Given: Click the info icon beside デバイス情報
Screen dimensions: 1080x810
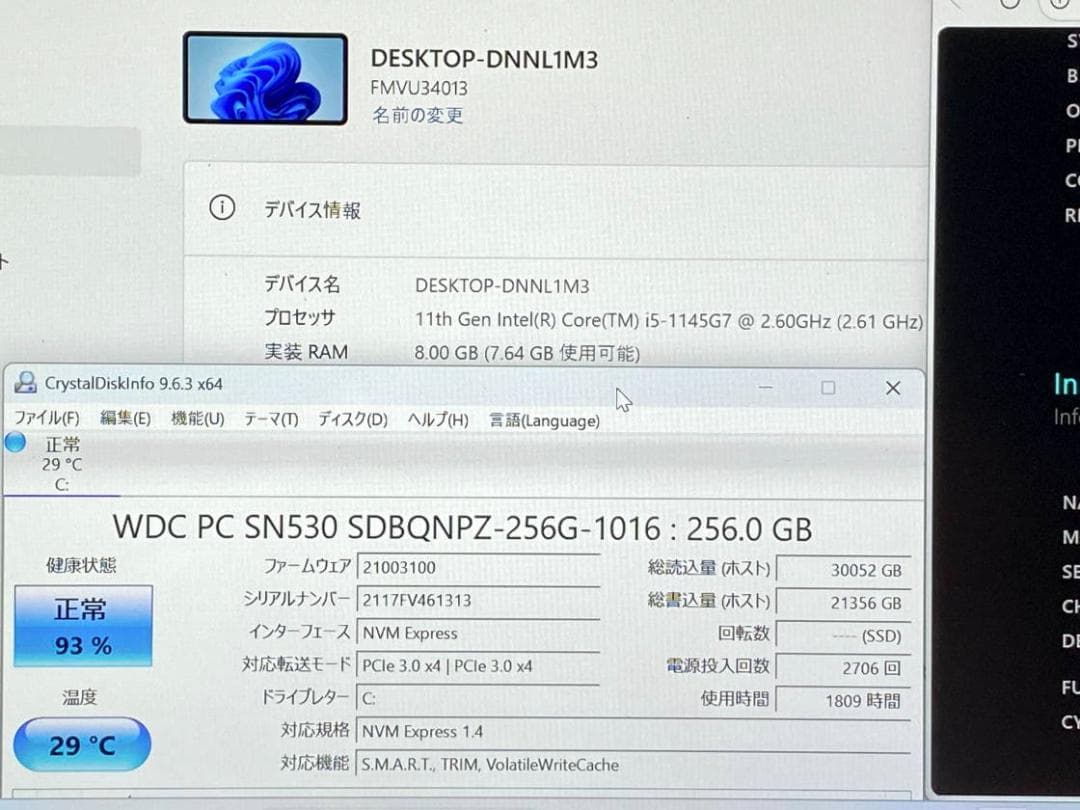Looking at the screenshot, I should coord(222,210).
